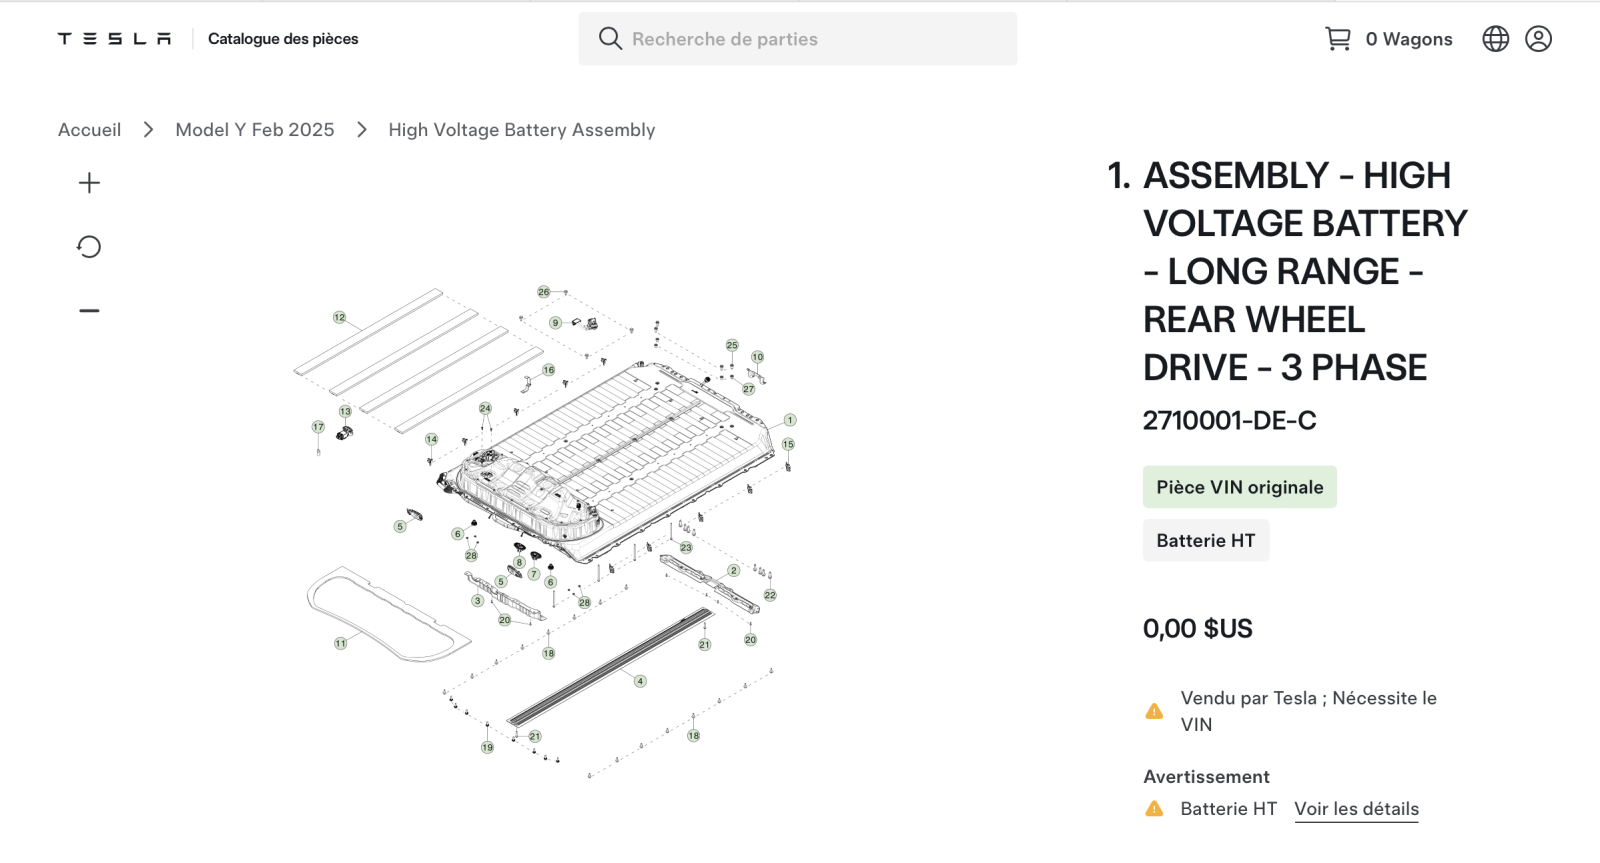Open the Voir les détails link
1600x863 pixels.
pos(1357,809)
